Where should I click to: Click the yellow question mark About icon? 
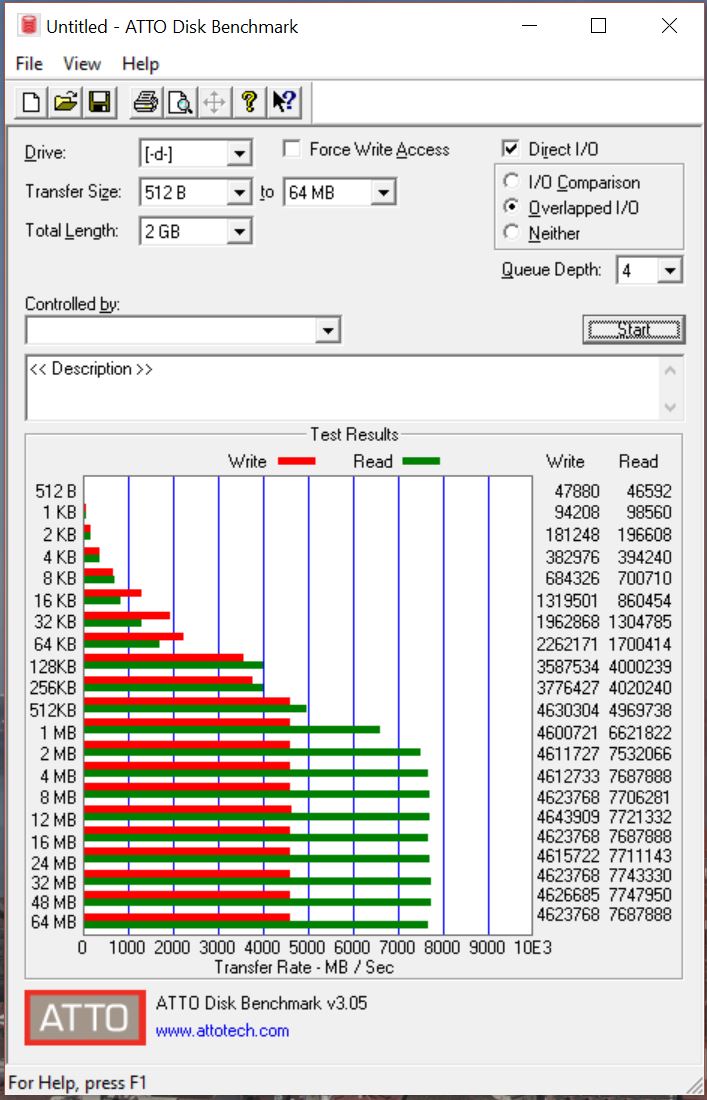click(249, 101)
